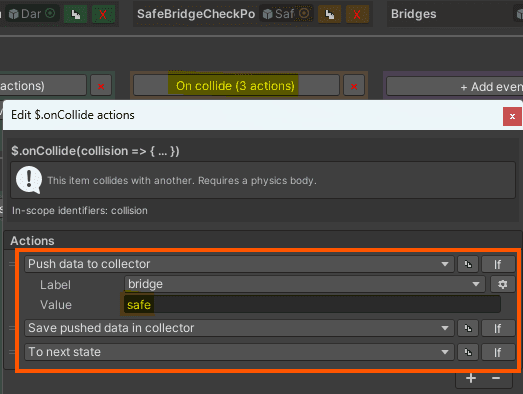Copy the Save pushed data action
The width and height of the screenshot is (523, 394).
point(468,328)
